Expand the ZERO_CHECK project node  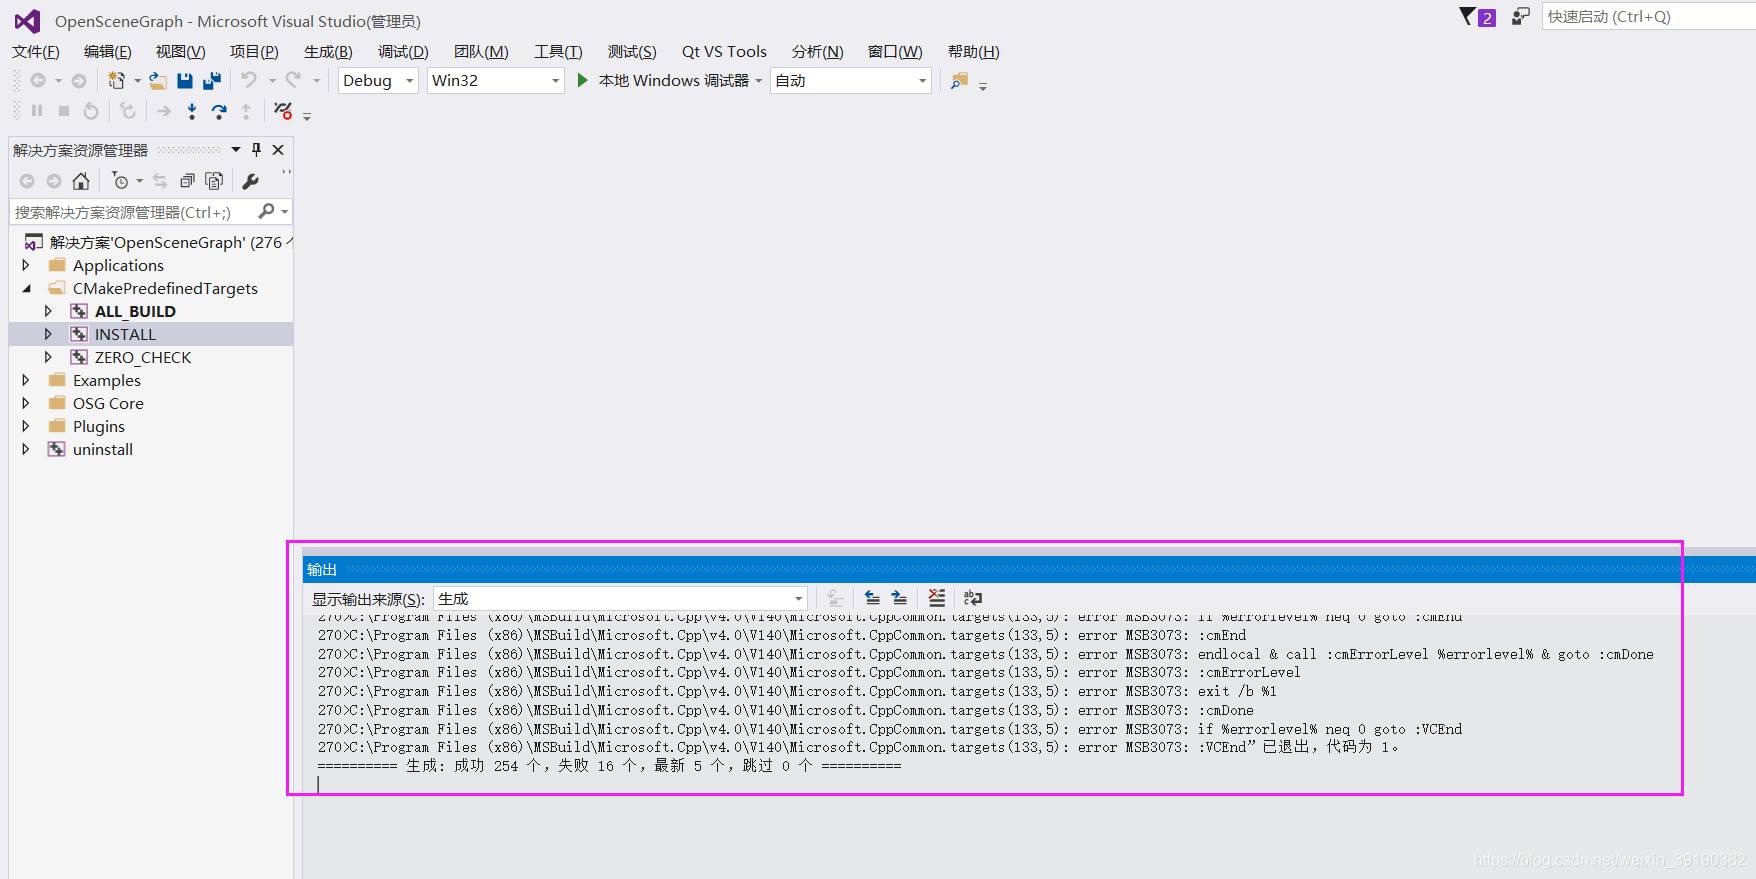click(48, 357)
